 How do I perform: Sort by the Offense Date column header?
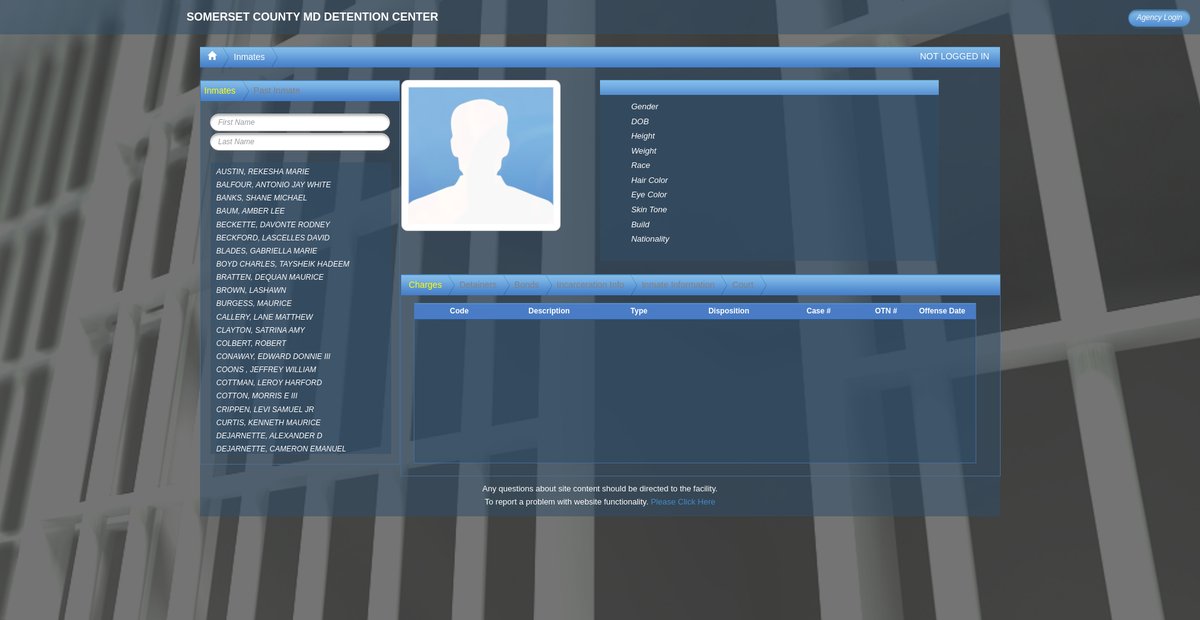pyautogui.click(x=942, y=311)
